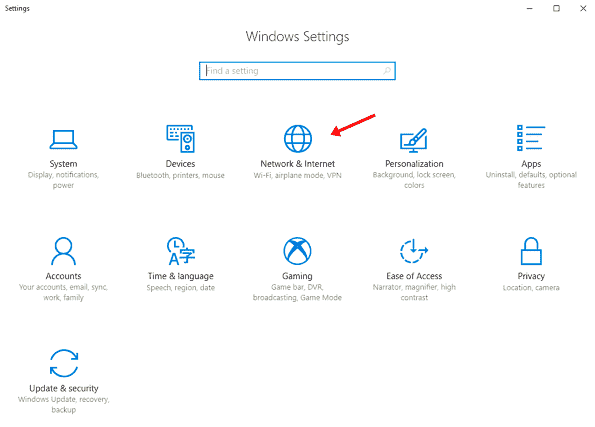The image size is (595, 427).
Task: Click 'Speech, region, date' description
Action: (181, 288)
